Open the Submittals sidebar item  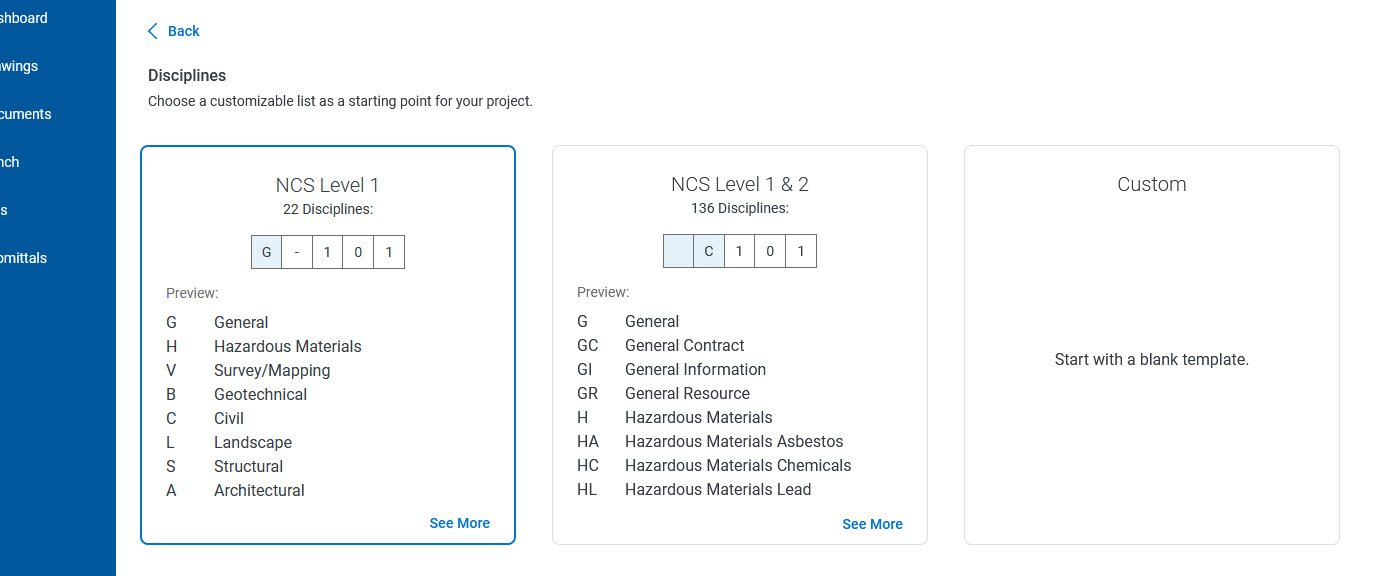click(24, 258)
